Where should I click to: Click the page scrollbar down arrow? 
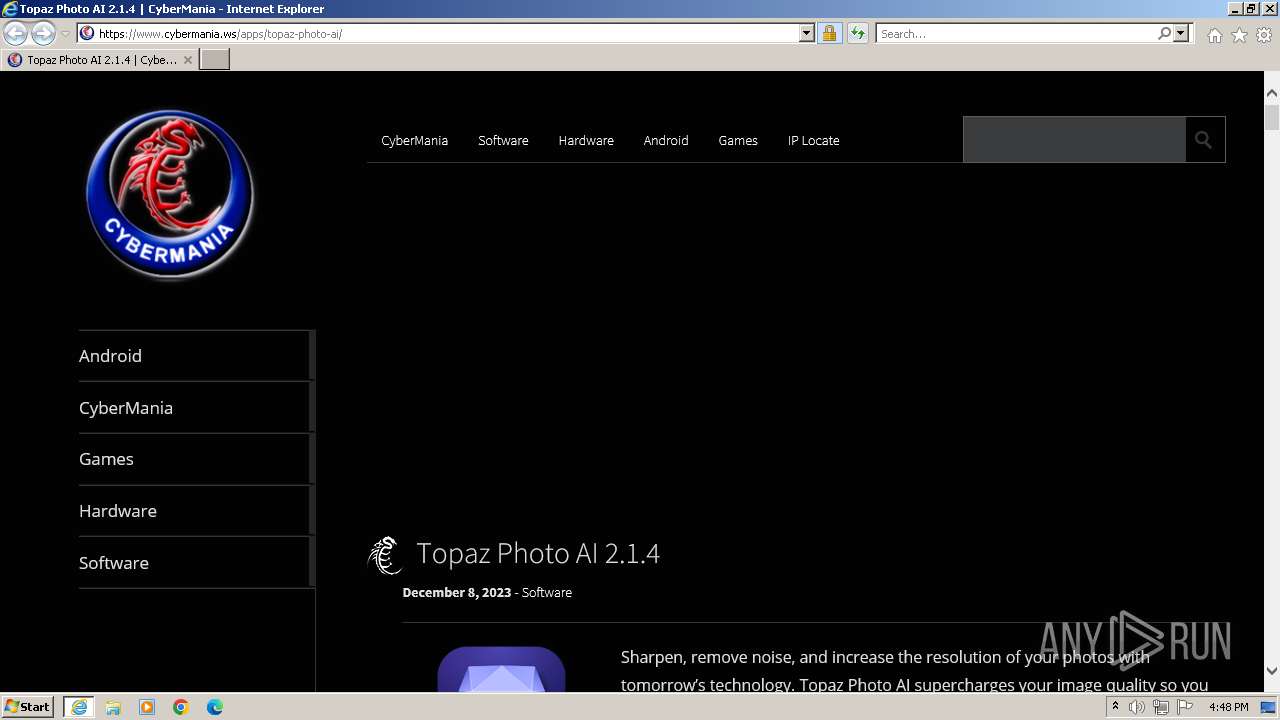pyautogui.click(x=1271, y=671)
